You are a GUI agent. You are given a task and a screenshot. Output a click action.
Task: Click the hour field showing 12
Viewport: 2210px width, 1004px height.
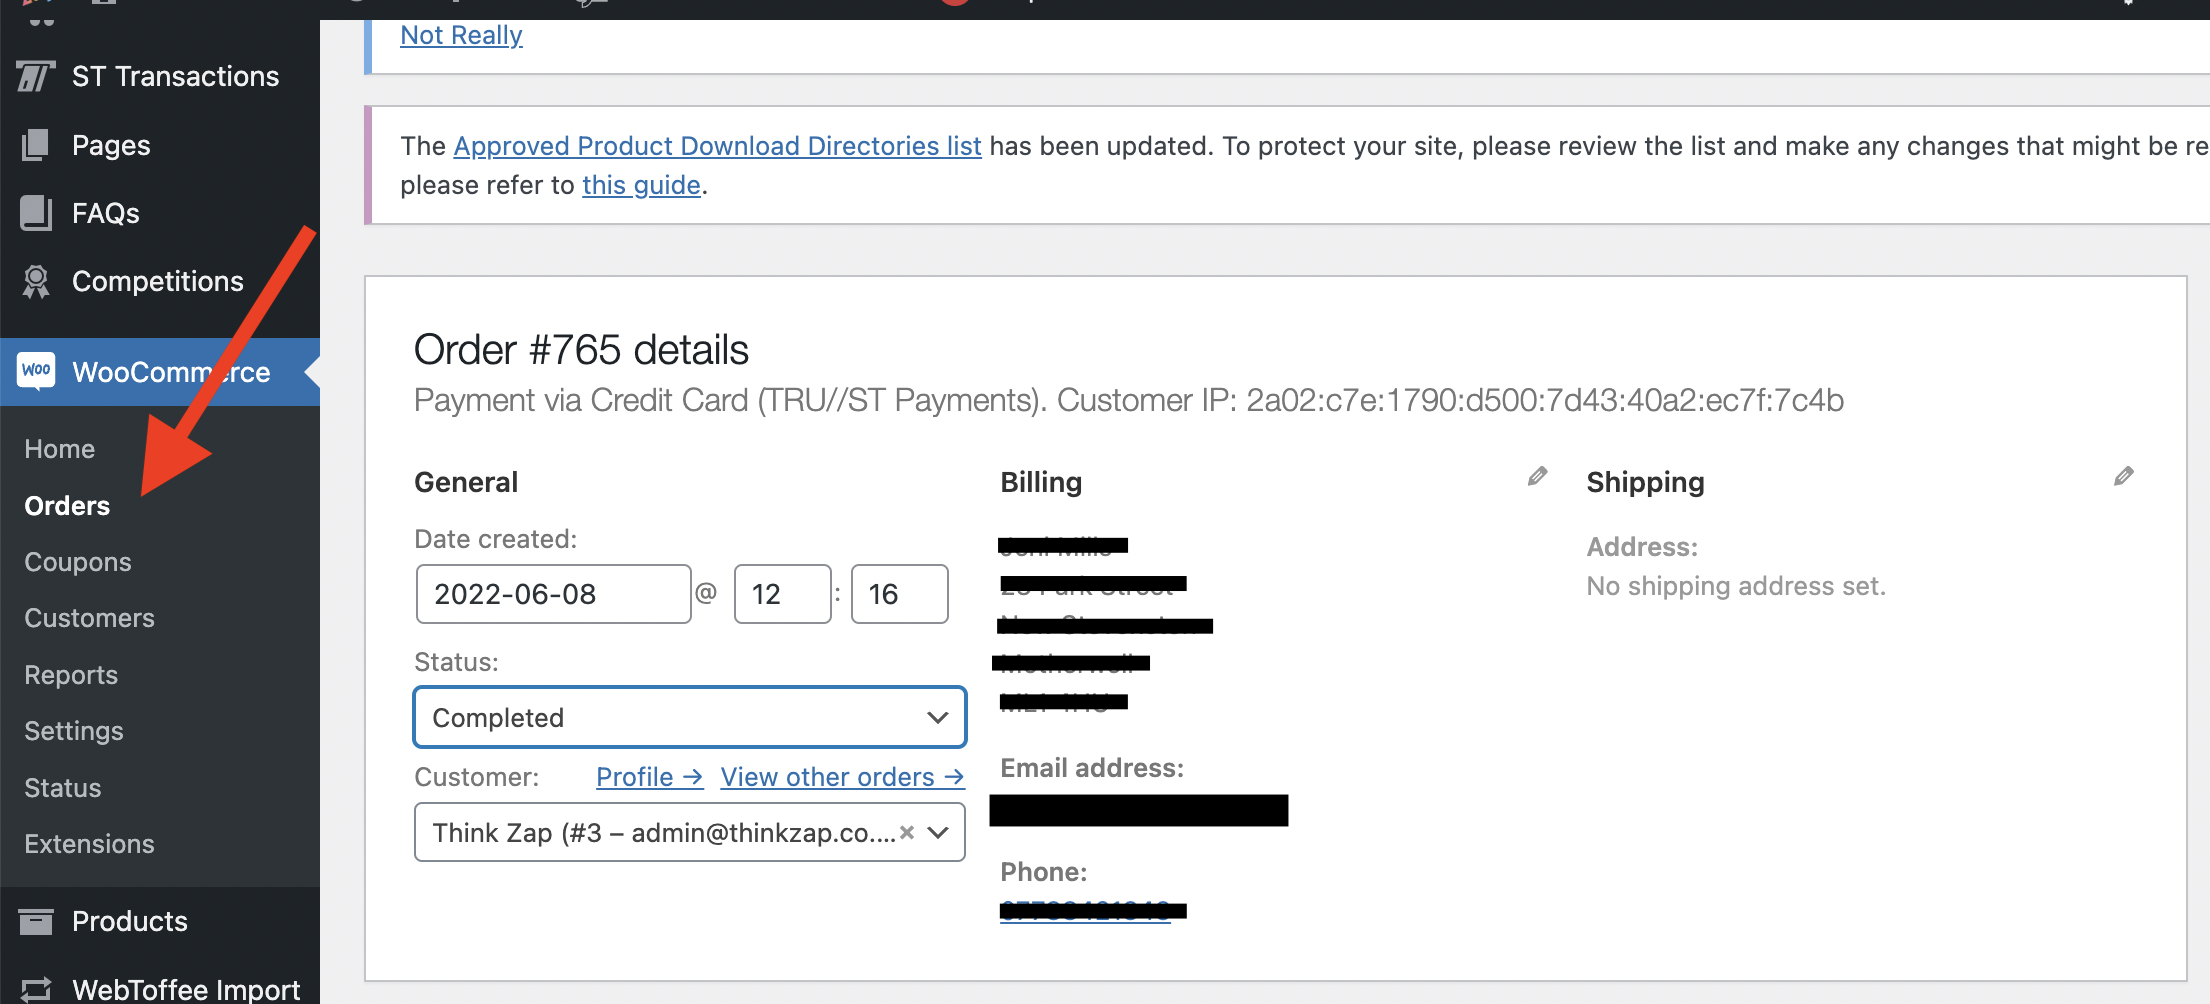783,594
